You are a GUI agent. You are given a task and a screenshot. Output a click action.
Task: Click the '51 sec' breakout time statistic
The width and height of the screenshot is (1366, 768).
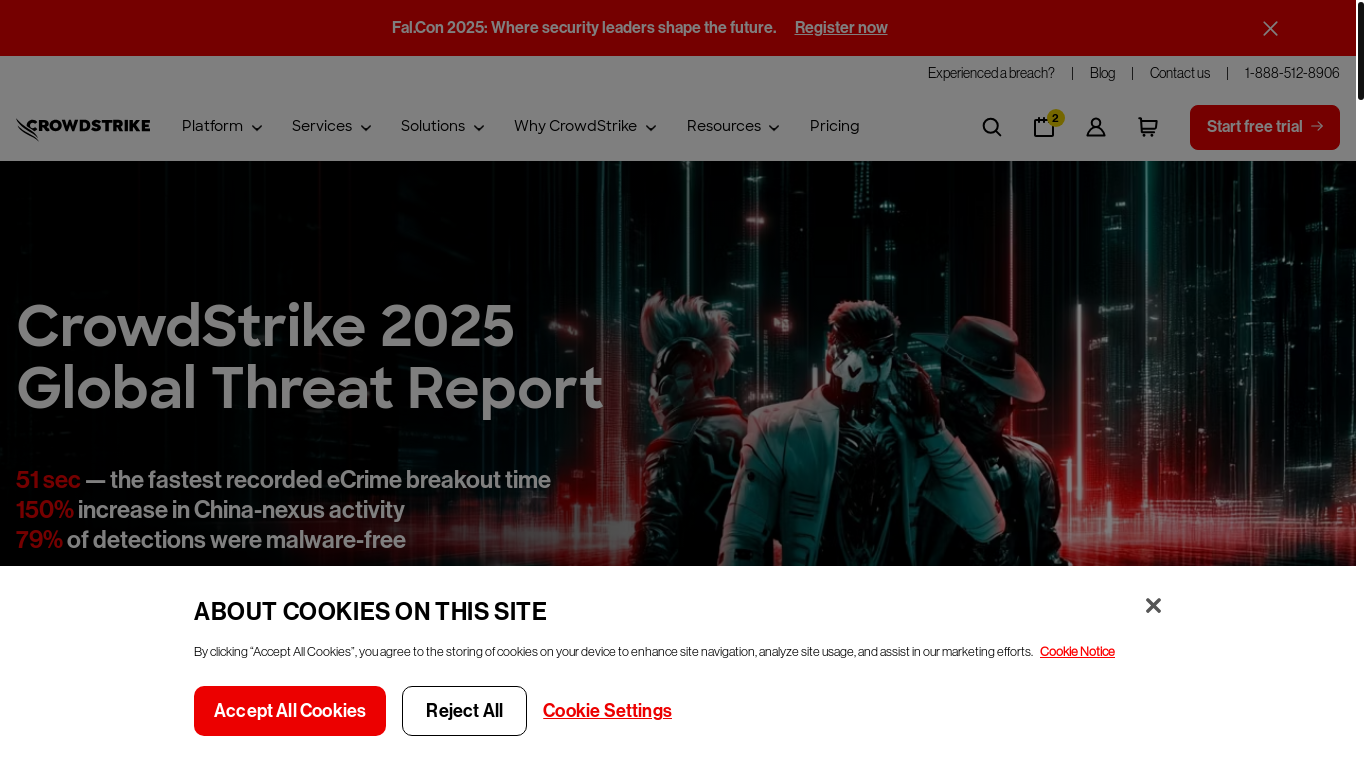48,480
